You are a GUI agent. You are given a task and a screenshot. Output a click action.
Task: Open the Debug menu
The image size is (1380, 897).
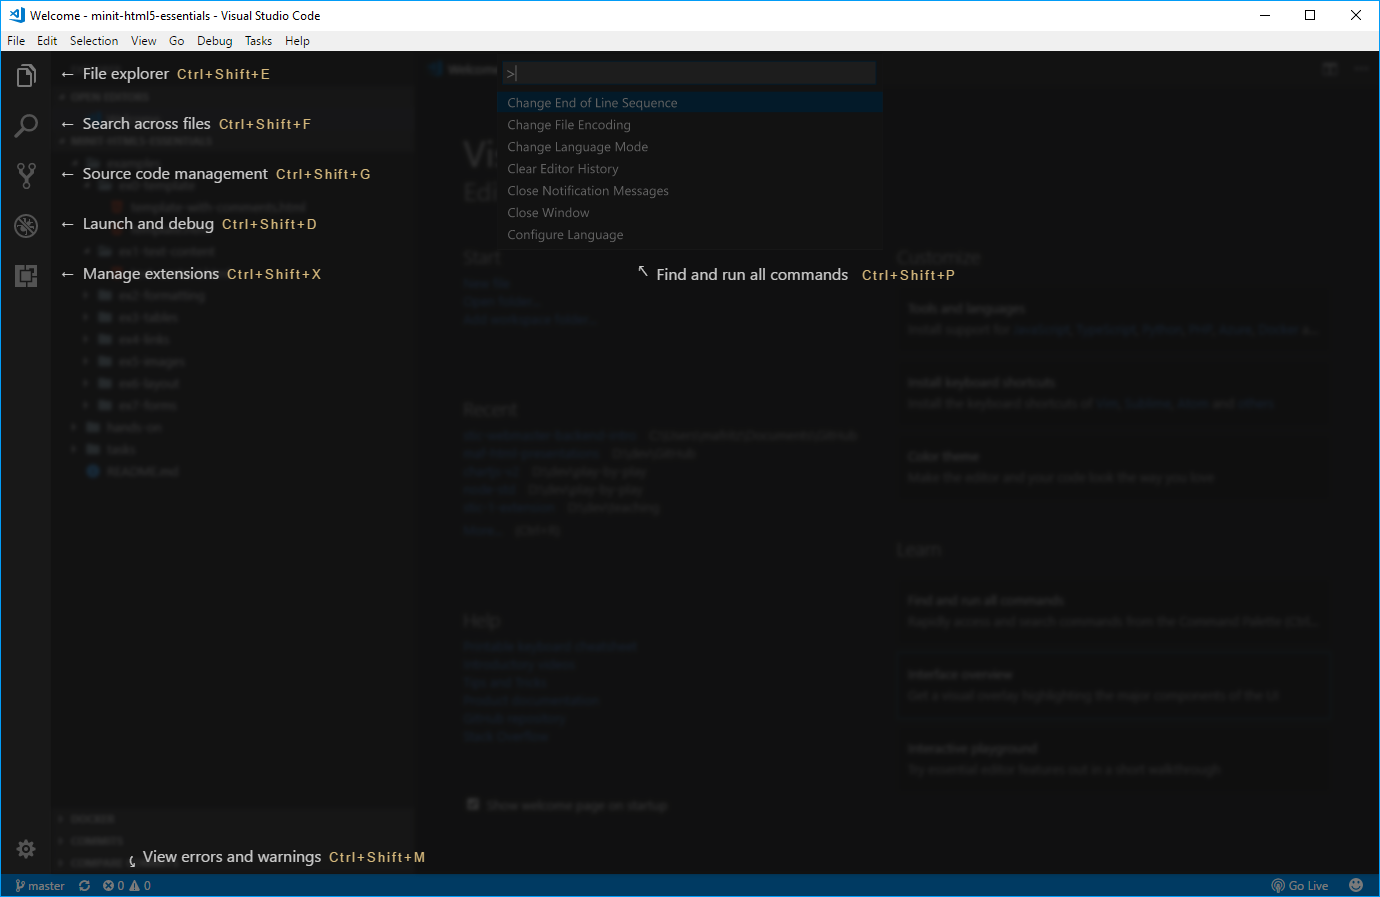[x=215, y=41]
